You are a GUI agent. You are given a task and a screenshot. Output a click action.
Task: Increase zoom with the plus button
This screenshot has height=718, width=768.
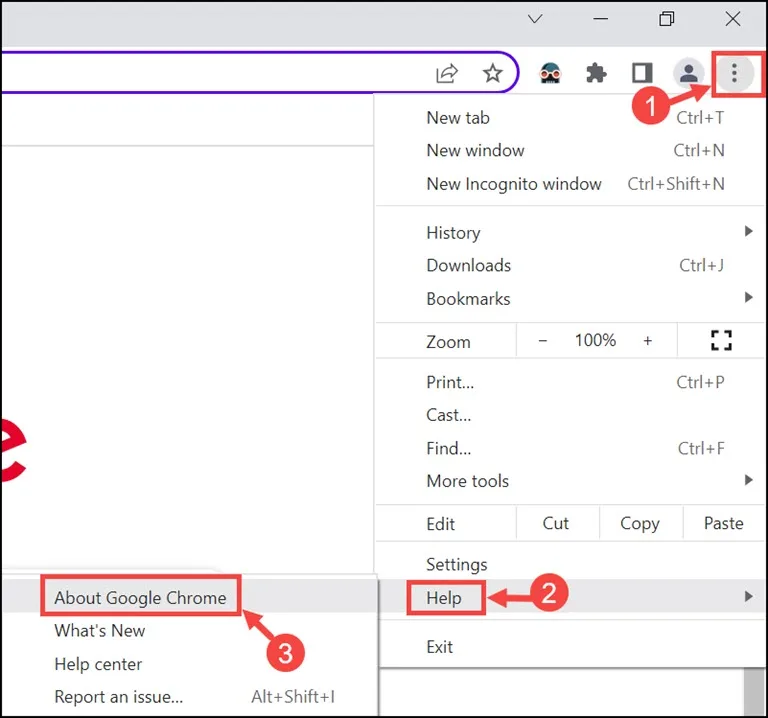[648, 340]
